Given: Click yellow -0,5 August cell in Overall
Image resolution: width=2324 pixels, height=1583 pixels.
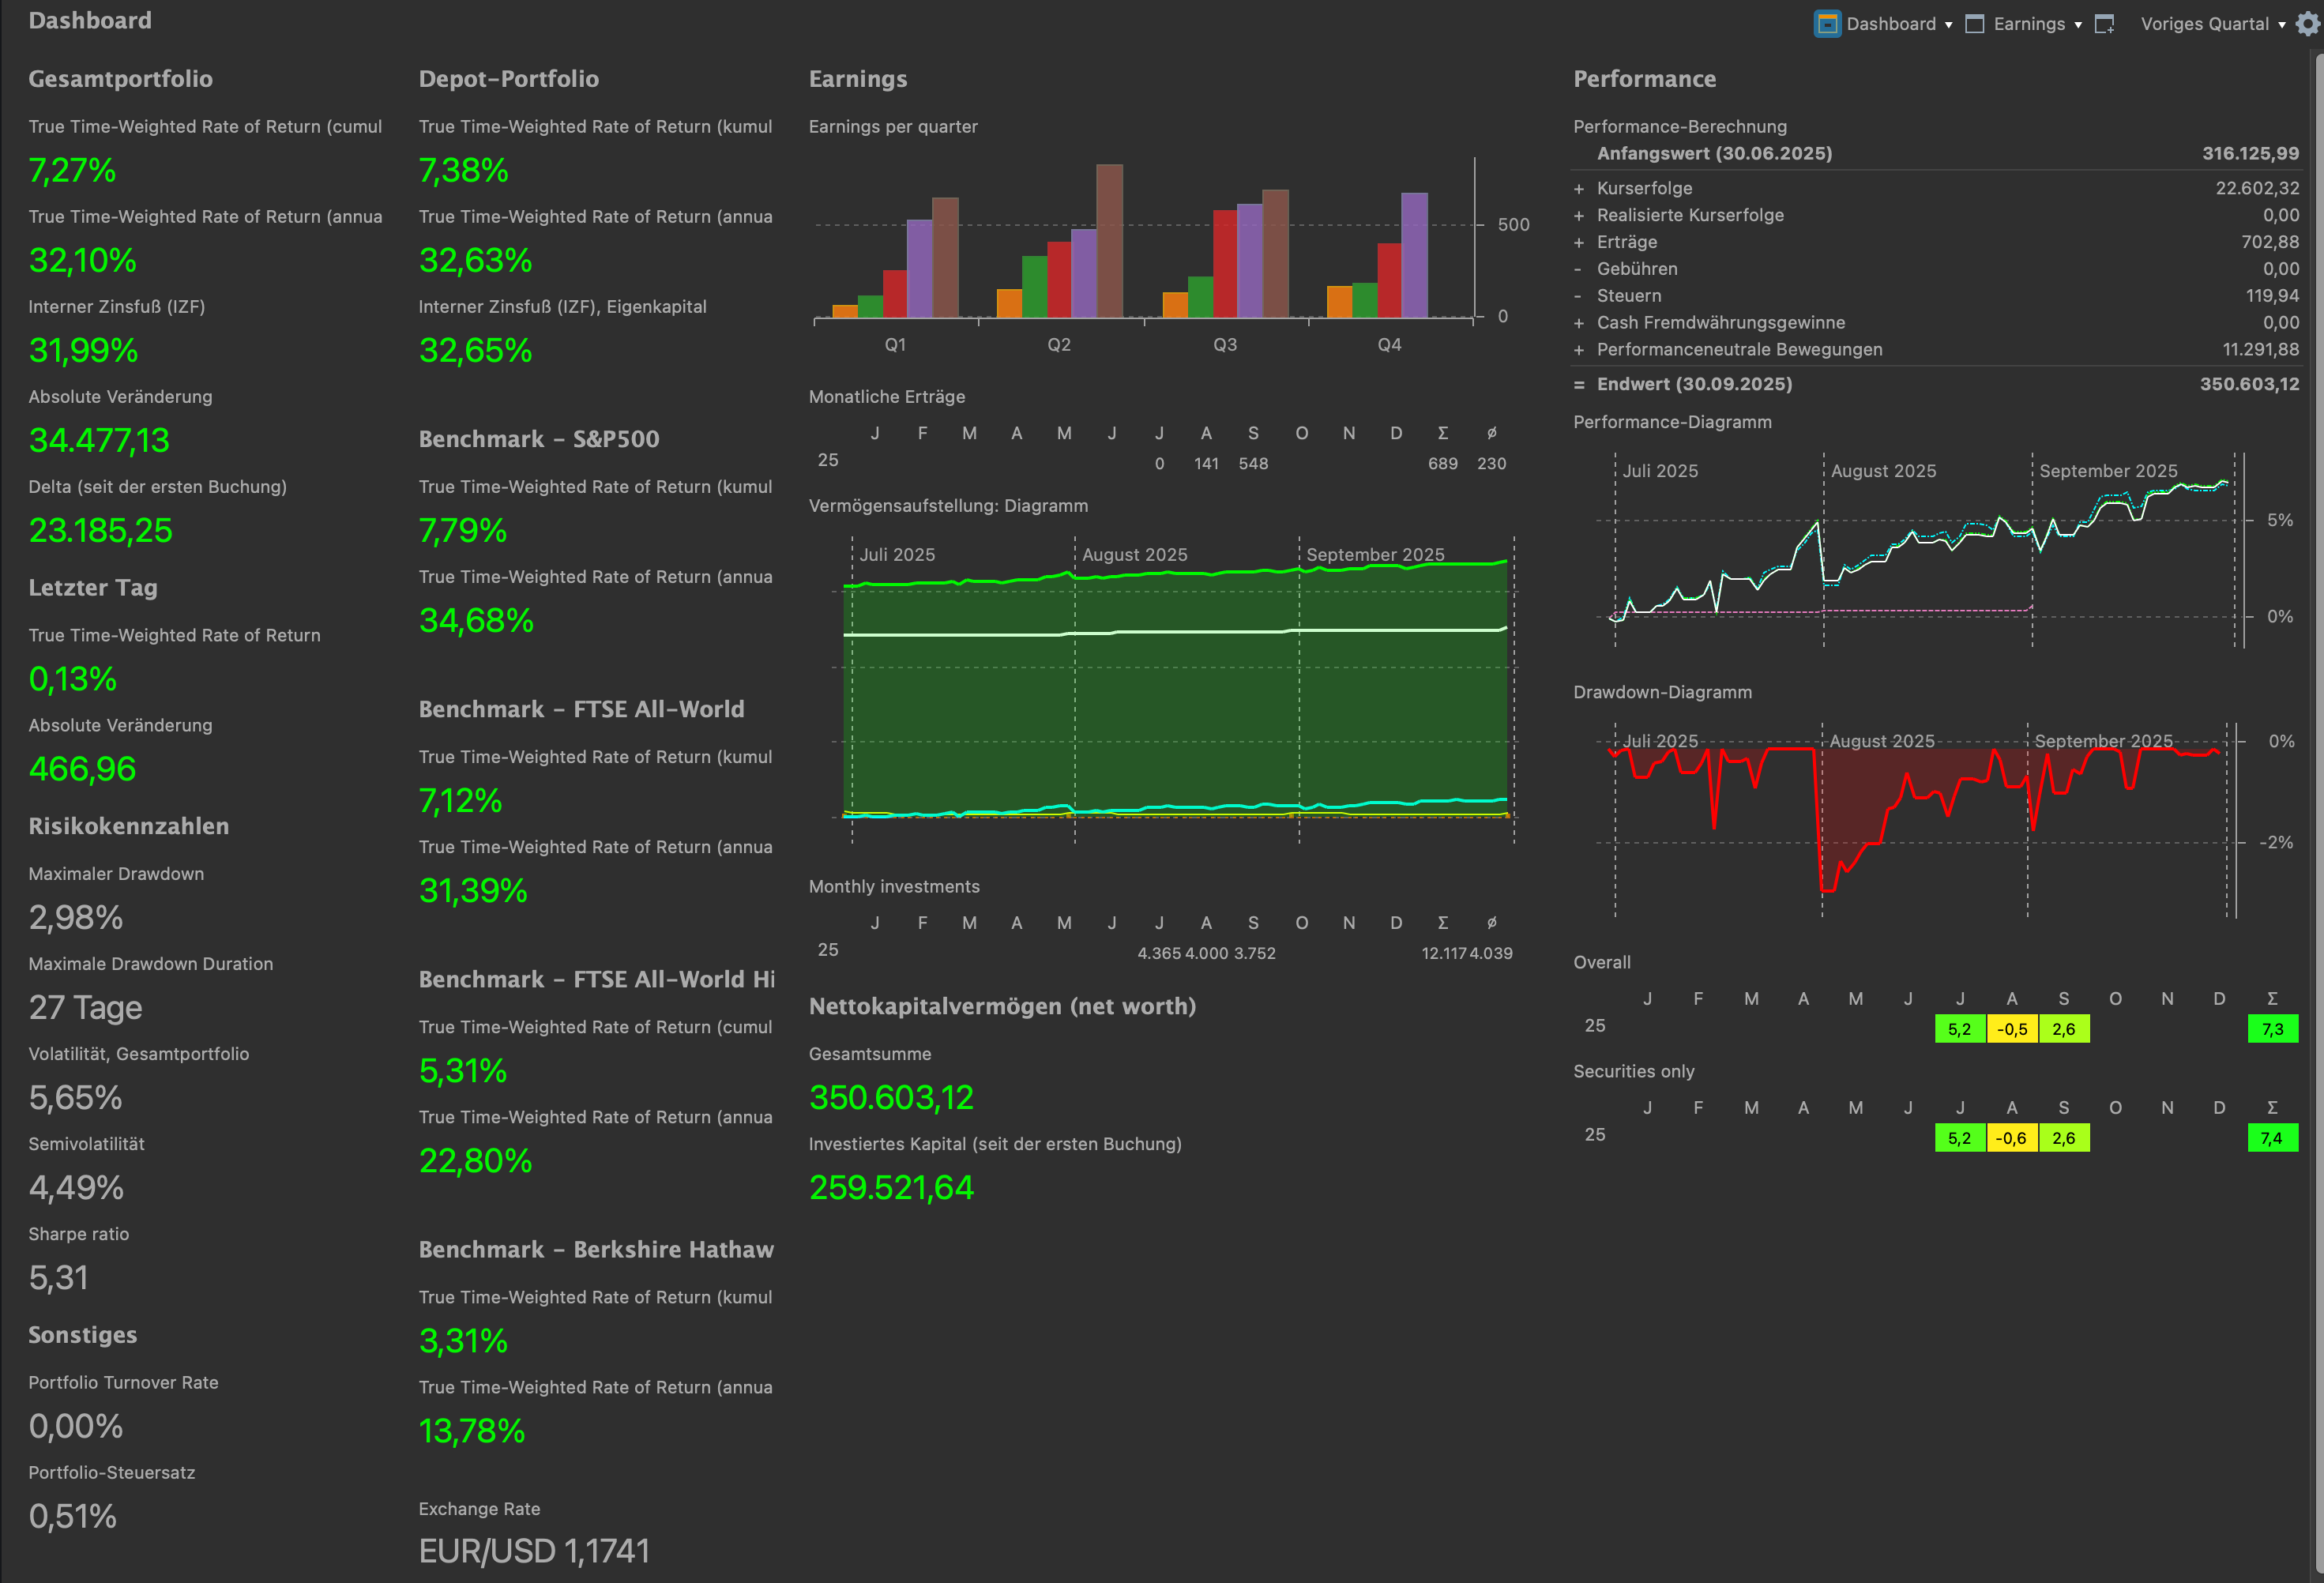Looking at the screenshot, I should pos(2012,1029).
